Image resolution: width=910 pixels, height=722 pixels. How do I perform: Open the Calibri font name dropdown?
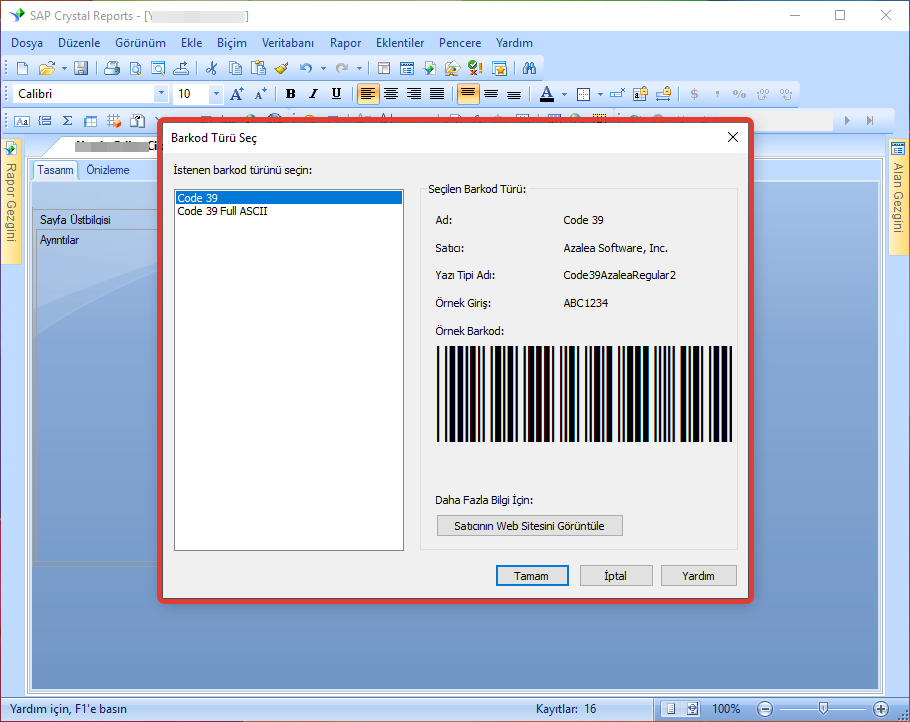(x=161, y=94)
